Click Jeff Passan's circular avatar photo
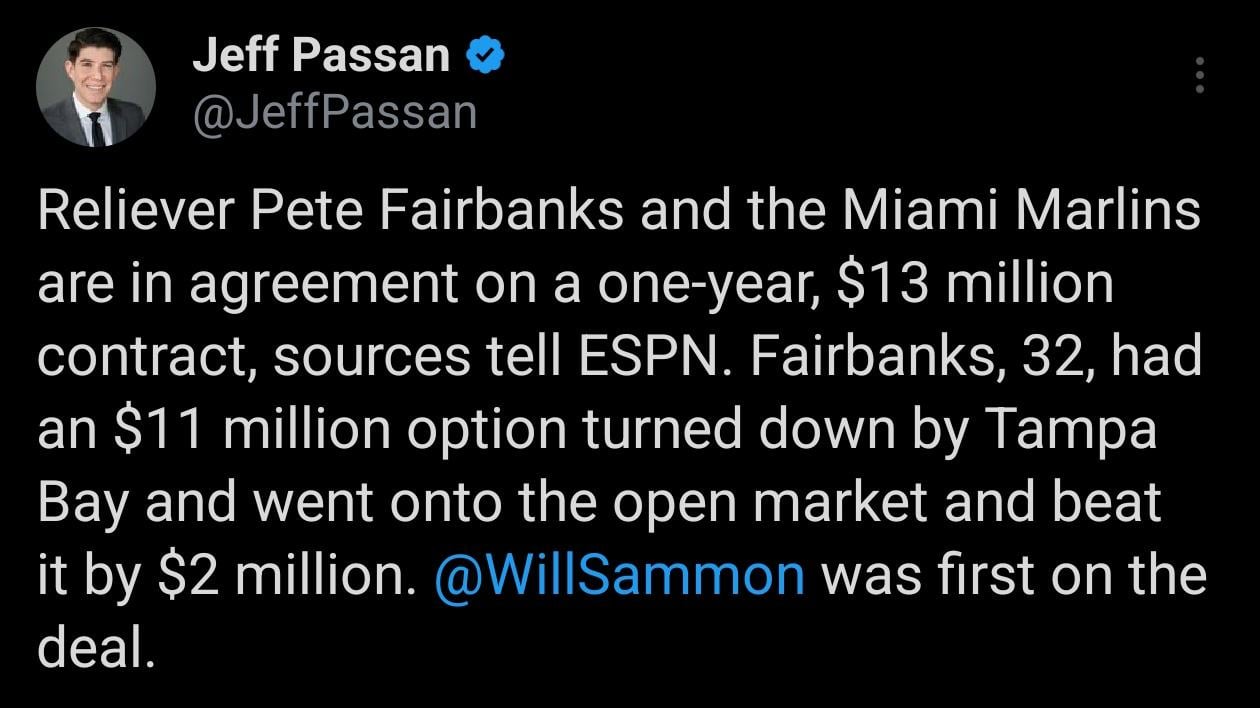1260x708 pixels. pos(93,86)
